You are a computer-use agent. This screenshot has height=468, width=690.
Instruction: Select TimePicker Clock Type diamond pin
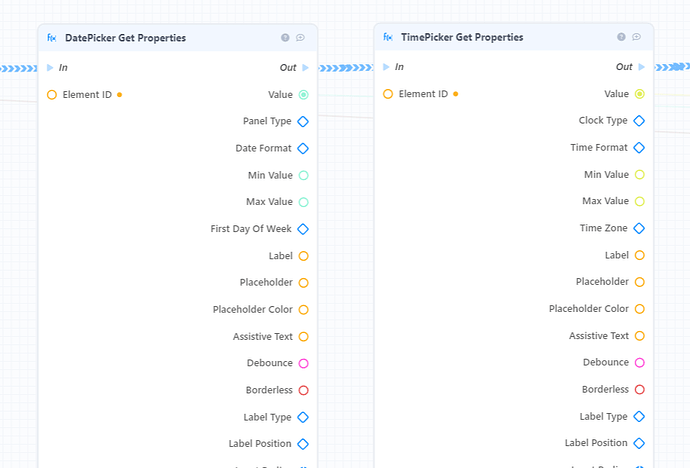click(x=639, y=121)
